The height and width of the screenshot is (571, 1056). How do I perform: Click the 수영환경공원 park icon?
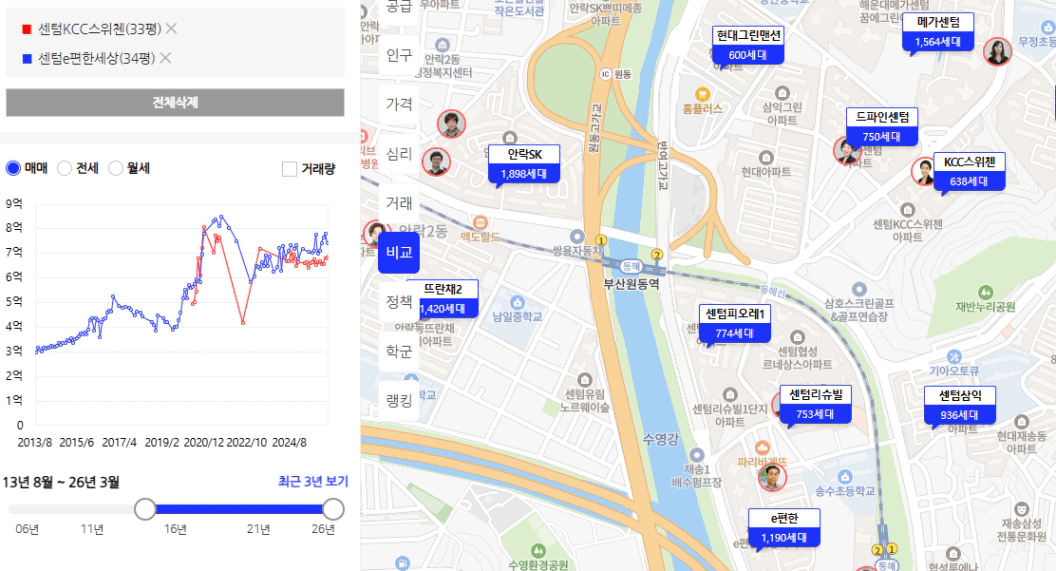(537, 551)
